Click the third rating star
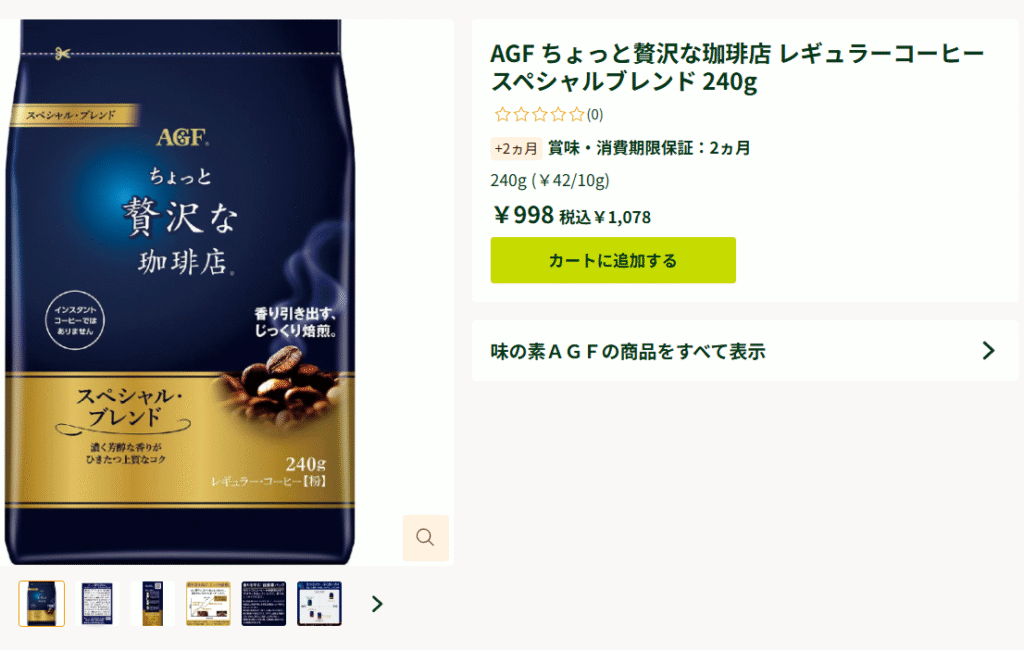This screenshot has width=1024, height=650. (539, 115)
